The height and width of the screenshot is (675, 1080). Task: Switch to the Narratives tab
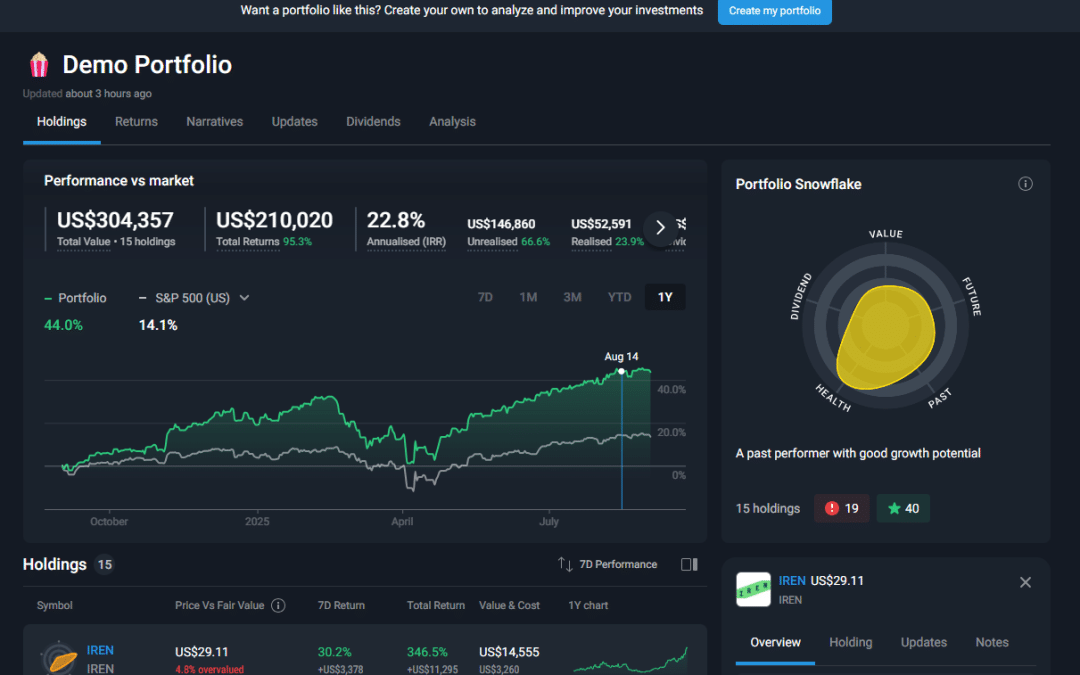(x=214, y=122)
